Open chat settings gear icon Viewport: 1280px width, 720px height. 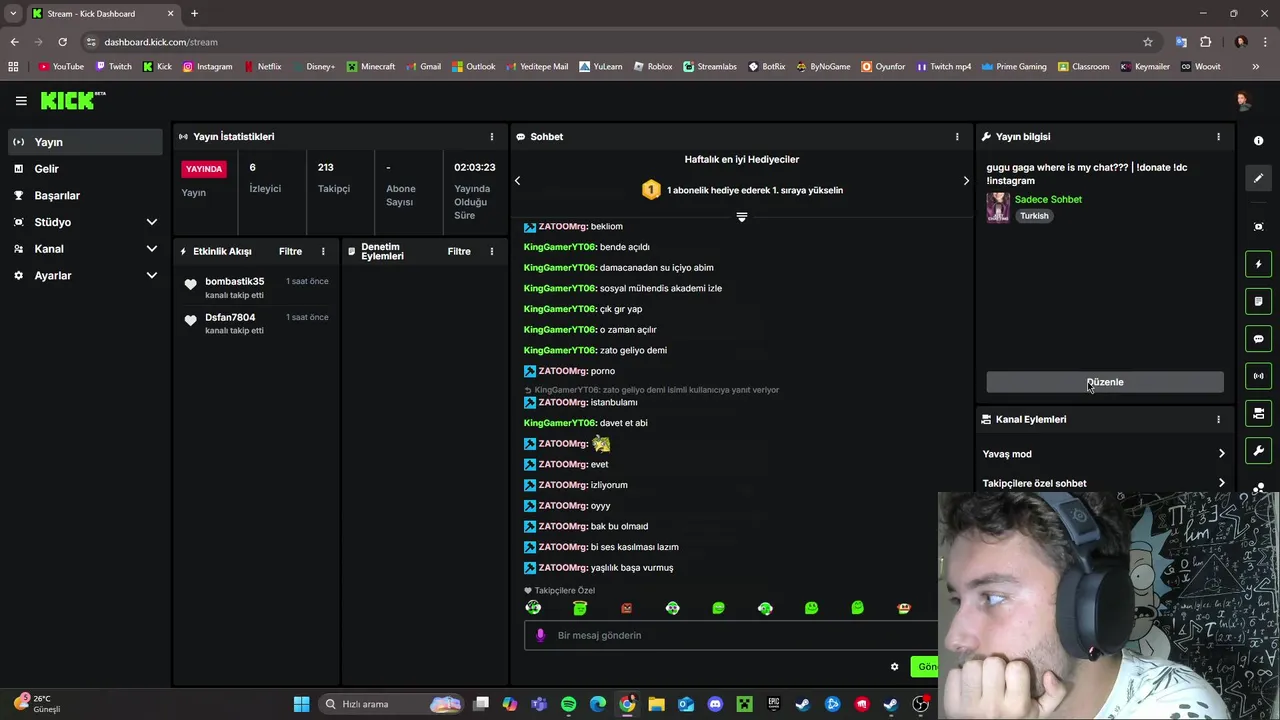point(894,667)
